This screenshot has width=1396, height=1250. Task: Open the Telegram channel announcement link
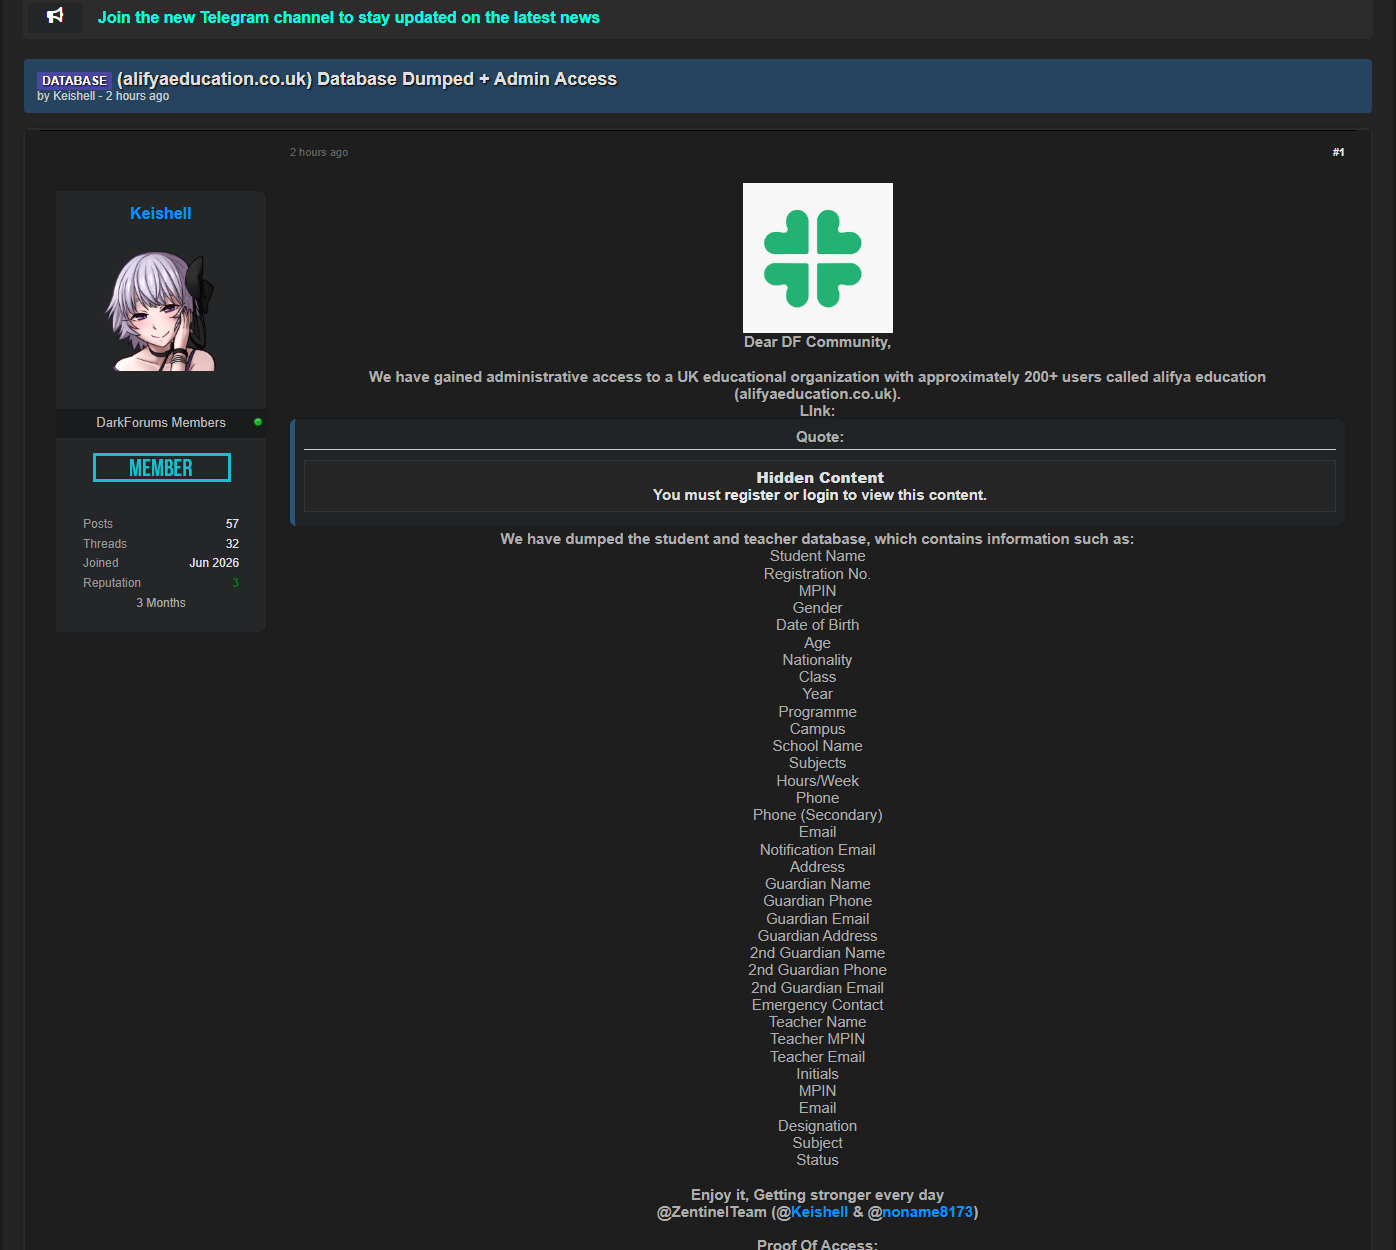click(348, 17)
